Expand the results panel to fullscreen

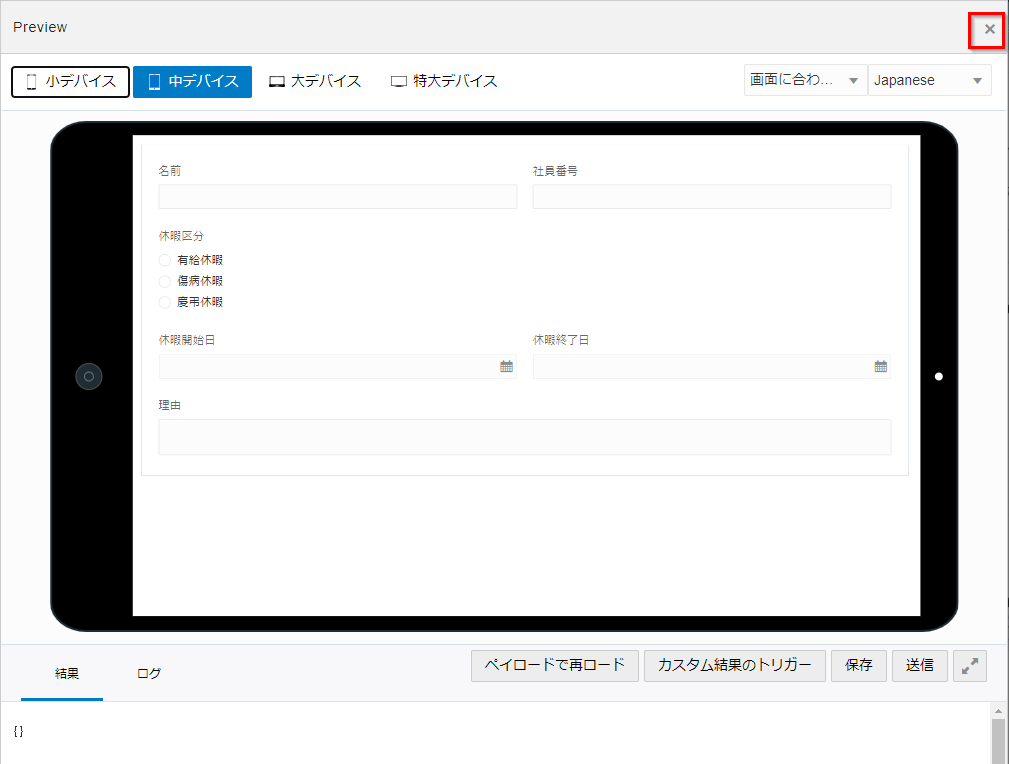click(x=970, y=666)
